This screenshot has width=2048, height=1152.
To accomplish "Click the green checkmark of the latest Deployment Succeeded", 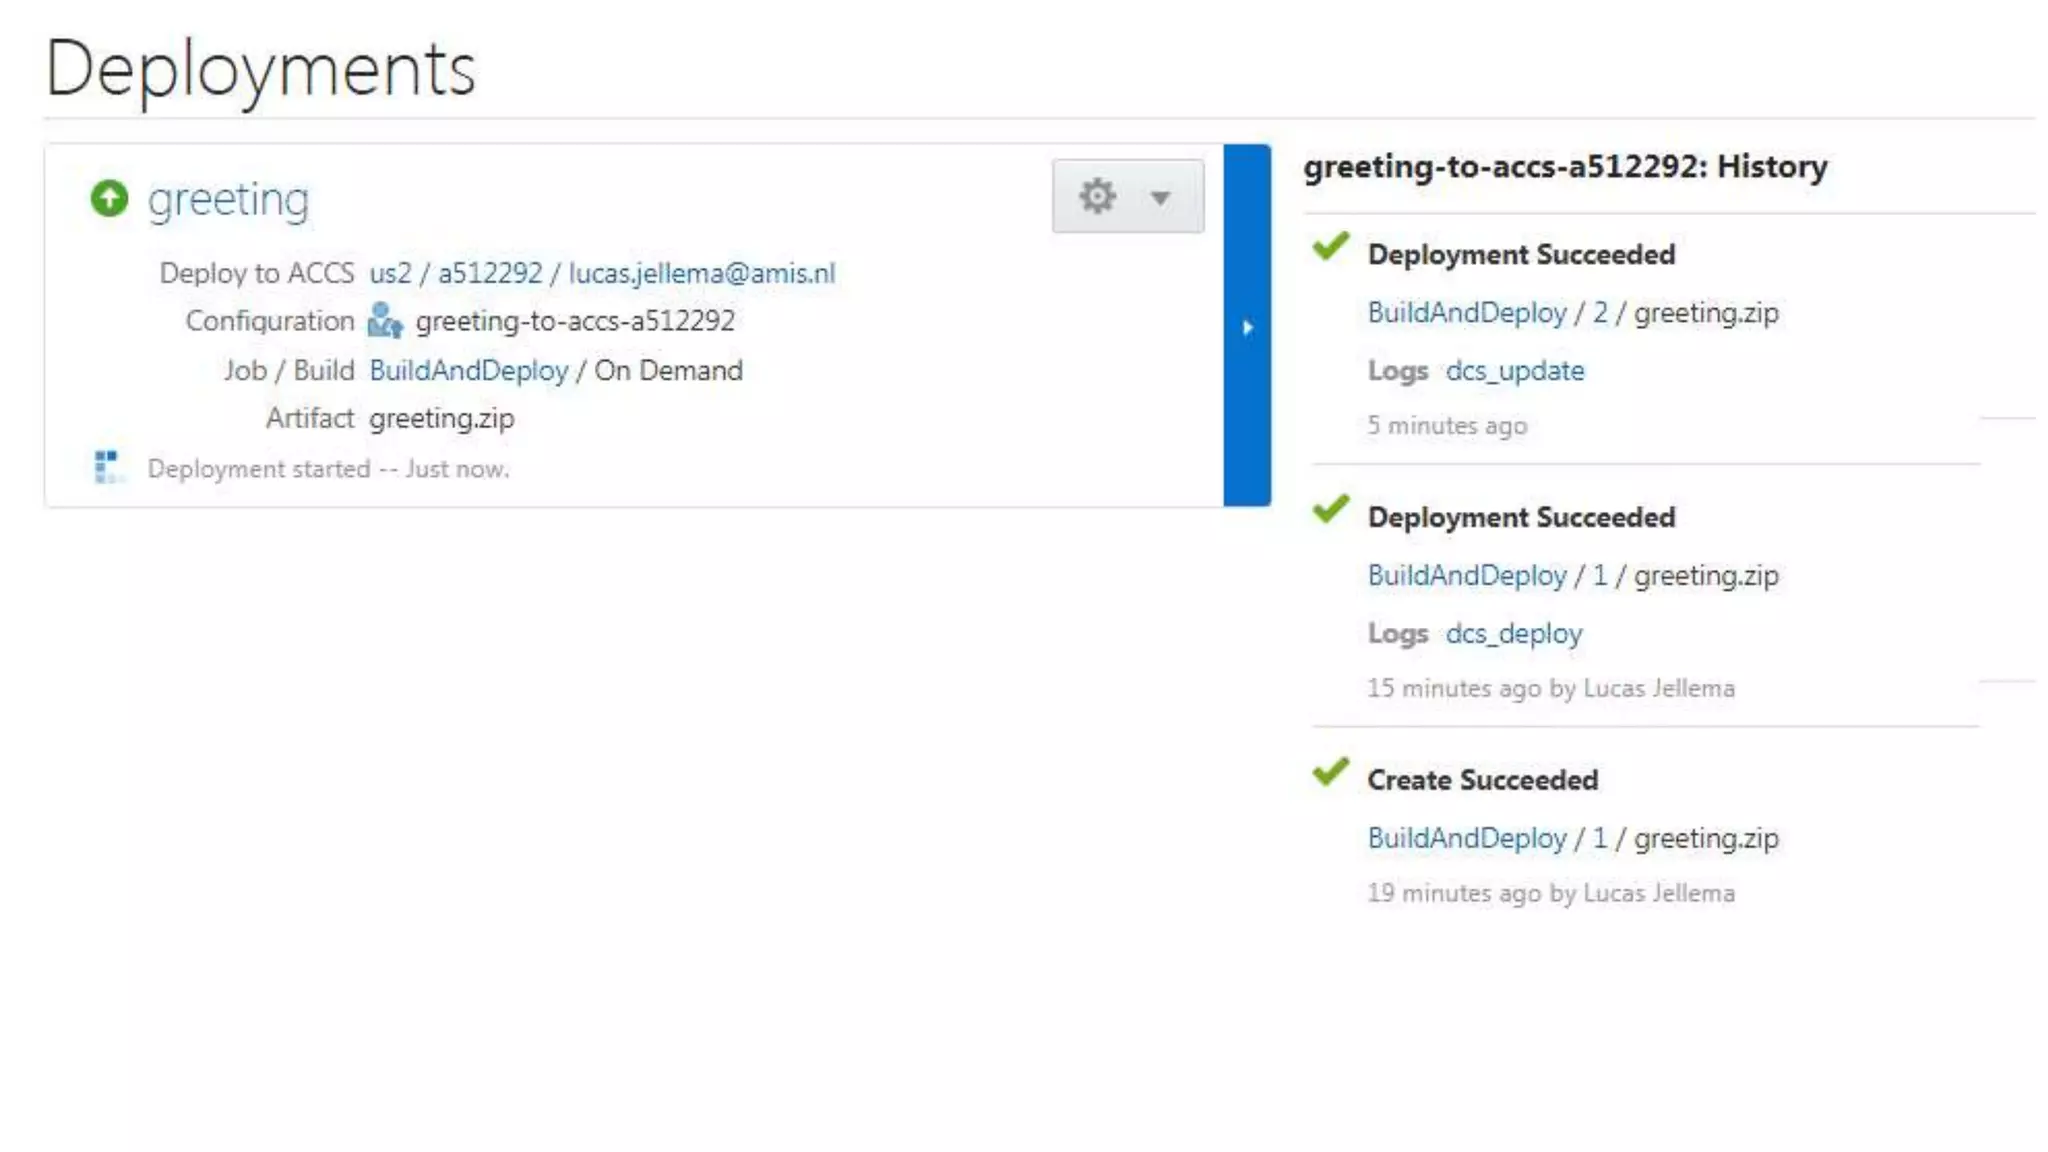I will click(1330, 246).
